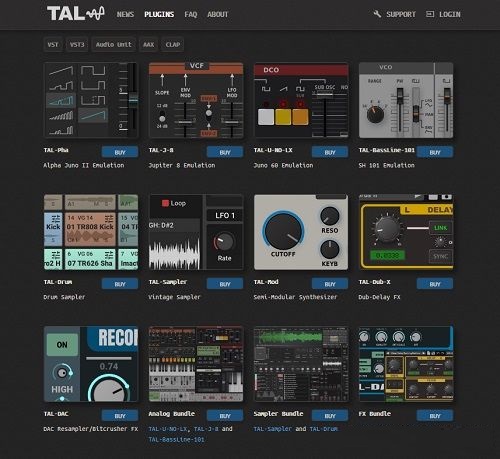Filter plugins by Audio Unit format
The image size is (500, 459).
point(113,44)
